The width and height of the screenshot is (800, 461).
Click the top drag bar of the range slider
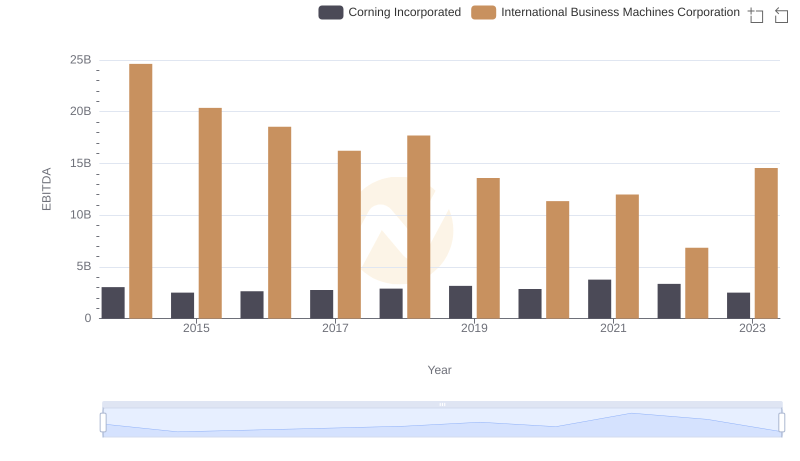[442, 405]
